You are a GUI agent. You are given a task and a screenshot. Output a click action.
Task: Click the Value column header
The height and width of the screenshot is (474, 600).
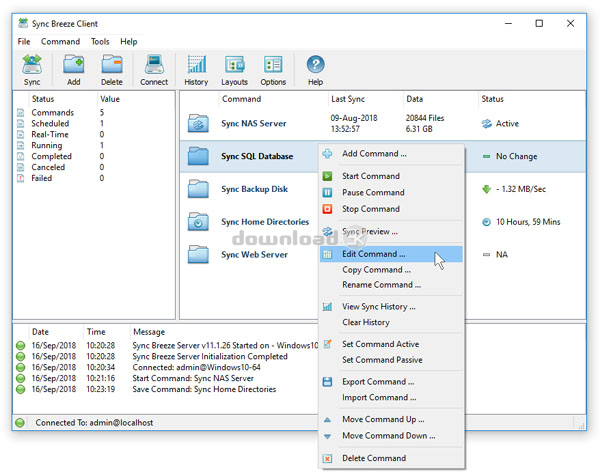point(110,99)
